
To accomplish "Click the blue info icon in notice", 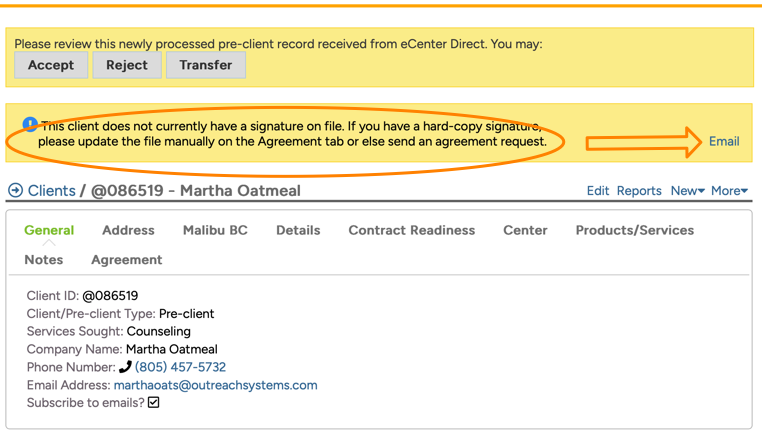I will coord(30,125).
